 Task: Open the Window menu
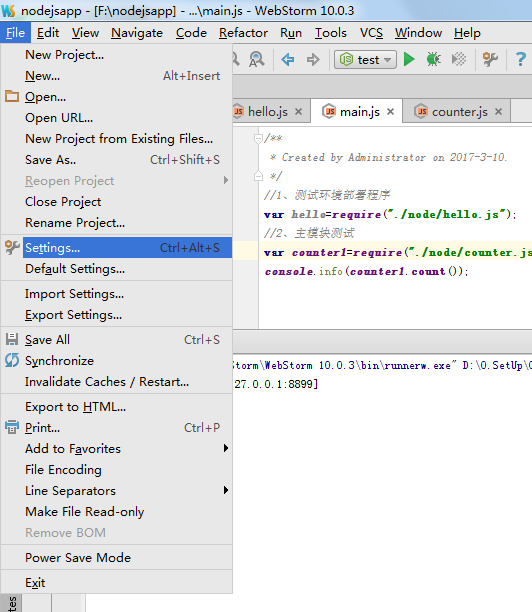pos(418,33)
